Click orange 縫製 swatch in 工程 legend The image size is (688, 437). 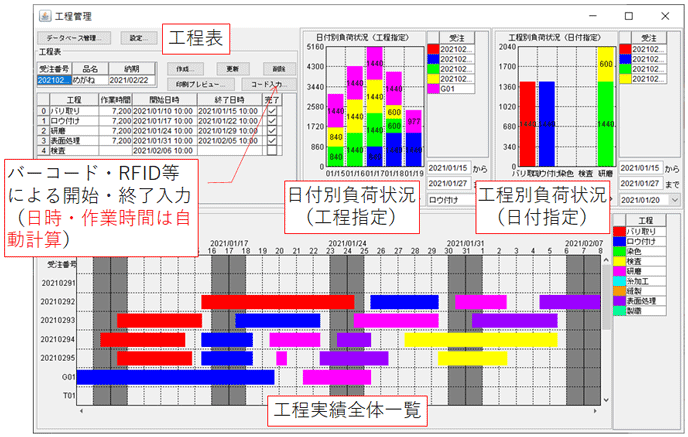tap(619, 291)
